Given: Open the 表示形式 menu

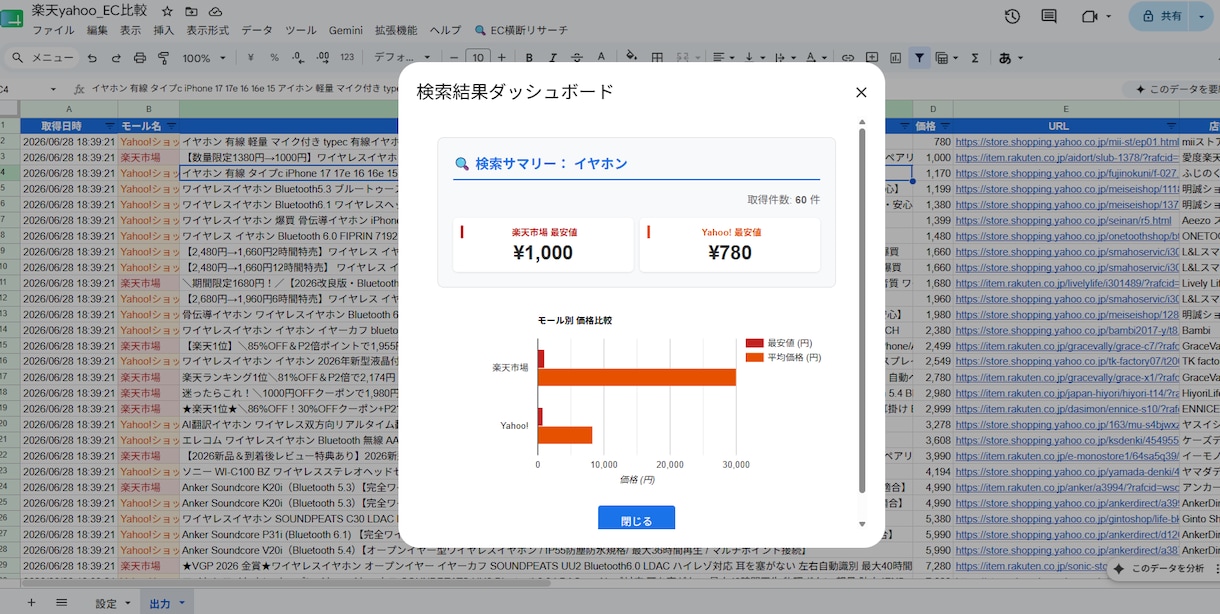Looking at the screenshot, I should tap(207, 30).
